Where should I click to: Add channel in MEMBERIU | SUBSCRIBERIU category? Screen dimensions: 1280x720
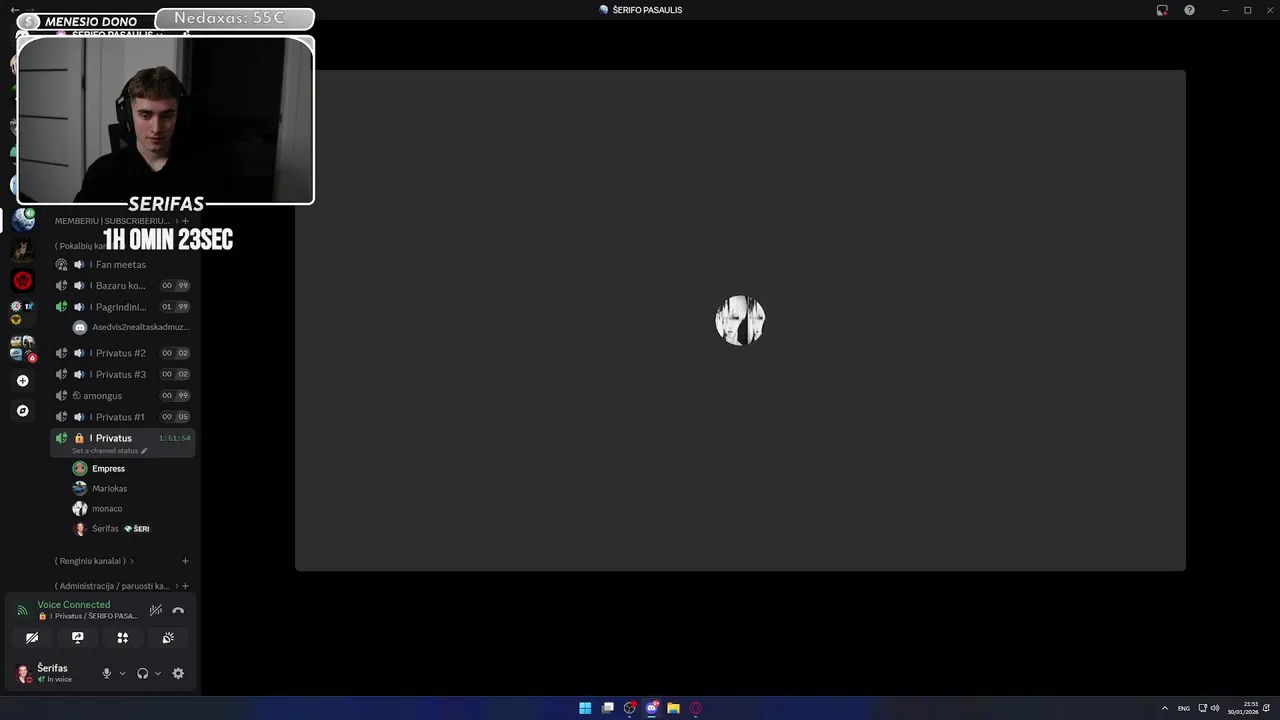point(185,220)
